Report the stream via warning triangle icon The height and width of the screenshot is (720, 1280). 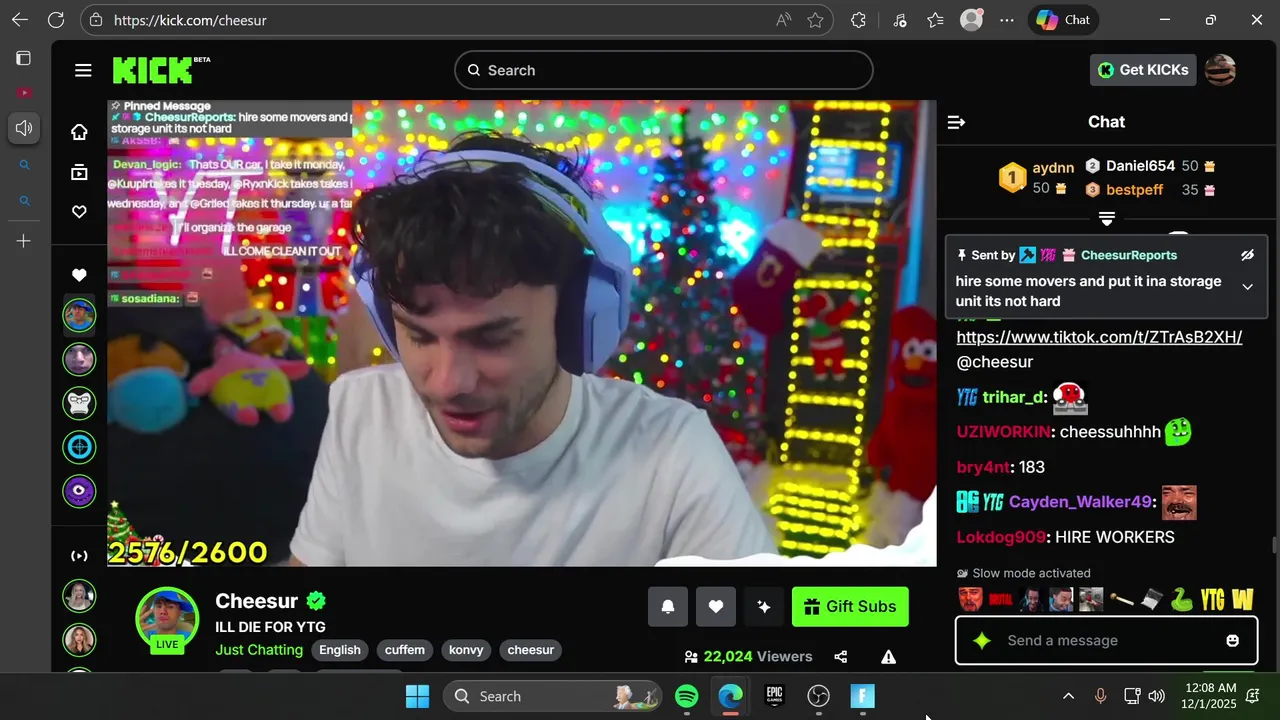point(888,657)
